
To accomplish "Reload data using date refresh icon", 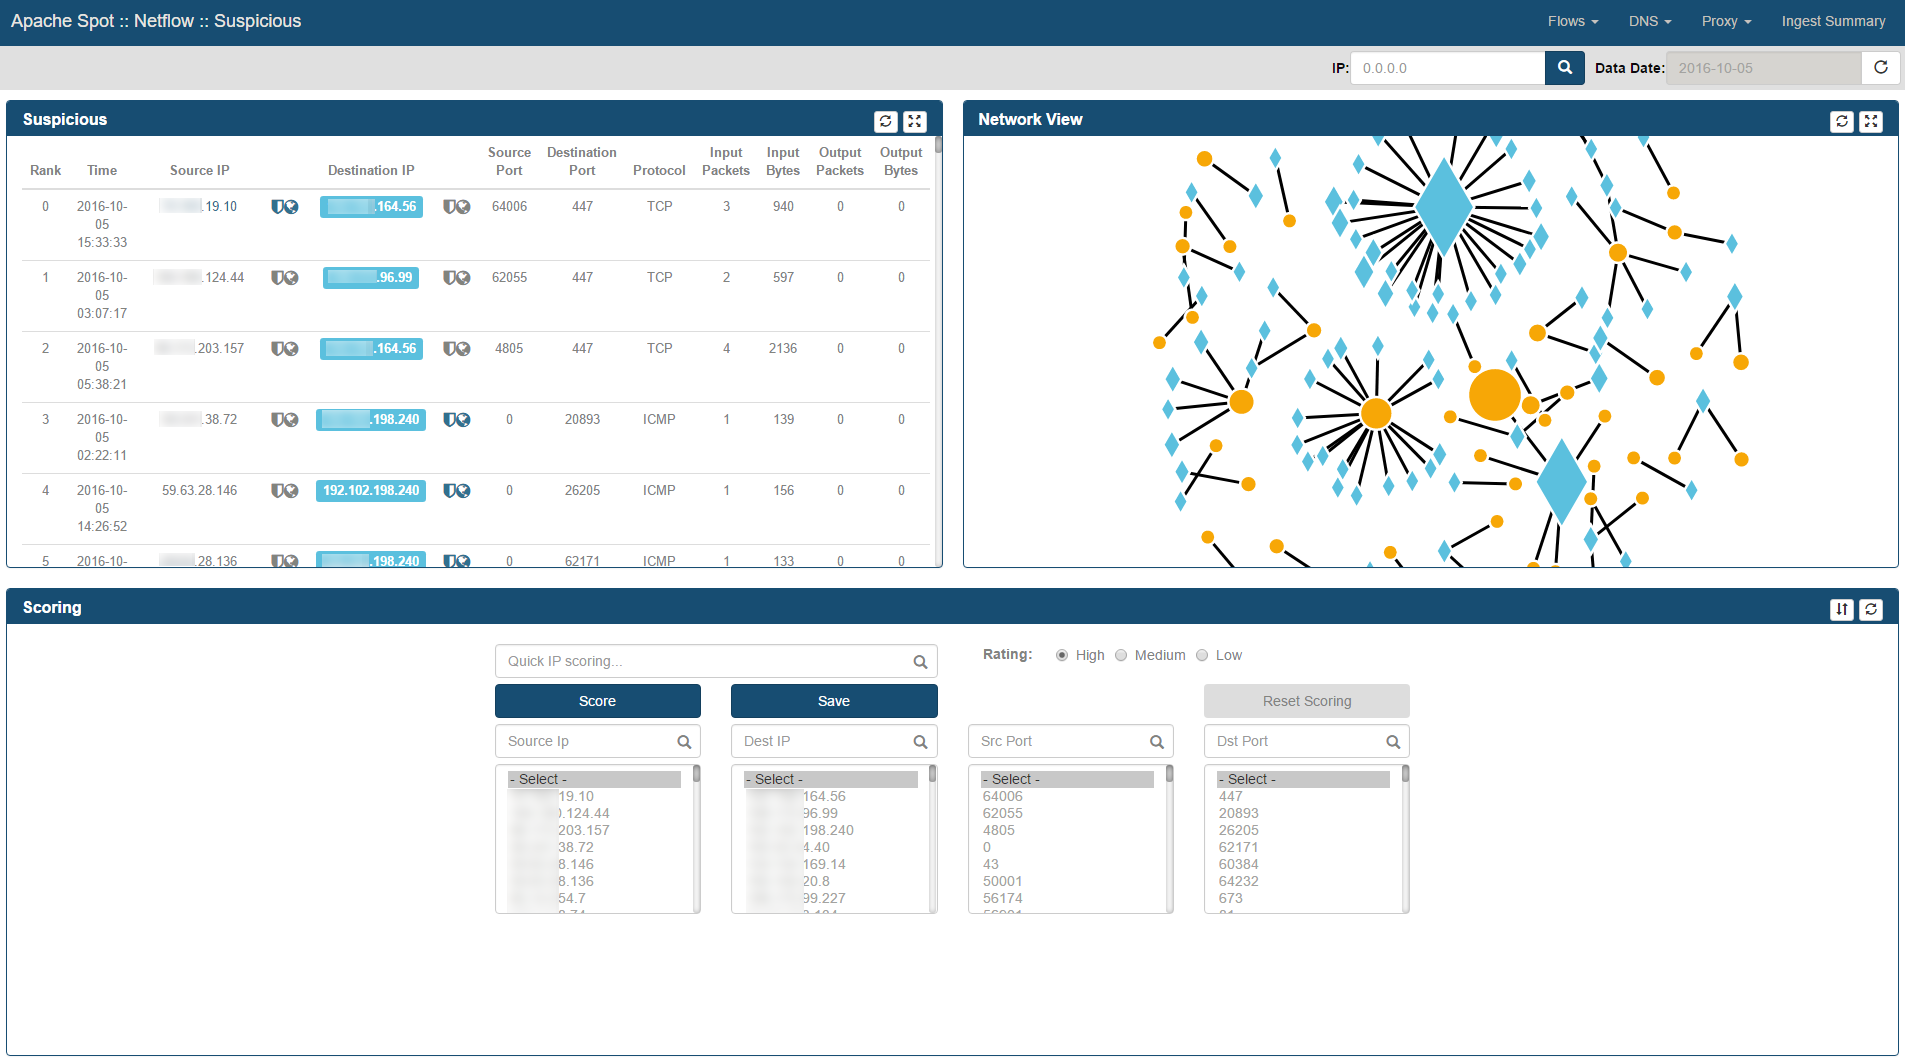I will pyautogui.click(x=1880, y=68).
